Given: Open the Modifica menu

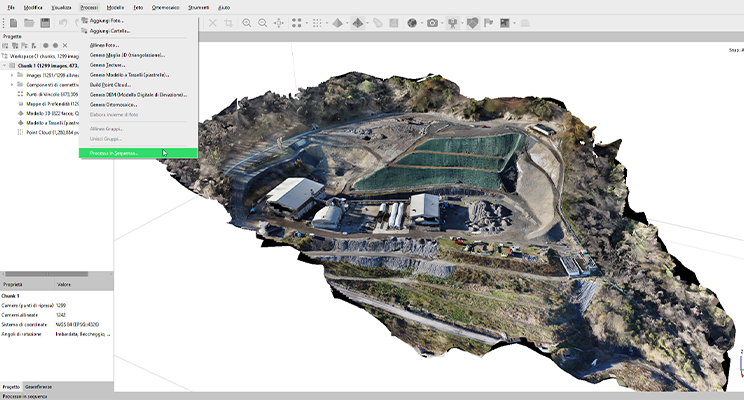Looking at the screenshot, I should (33, 8).
